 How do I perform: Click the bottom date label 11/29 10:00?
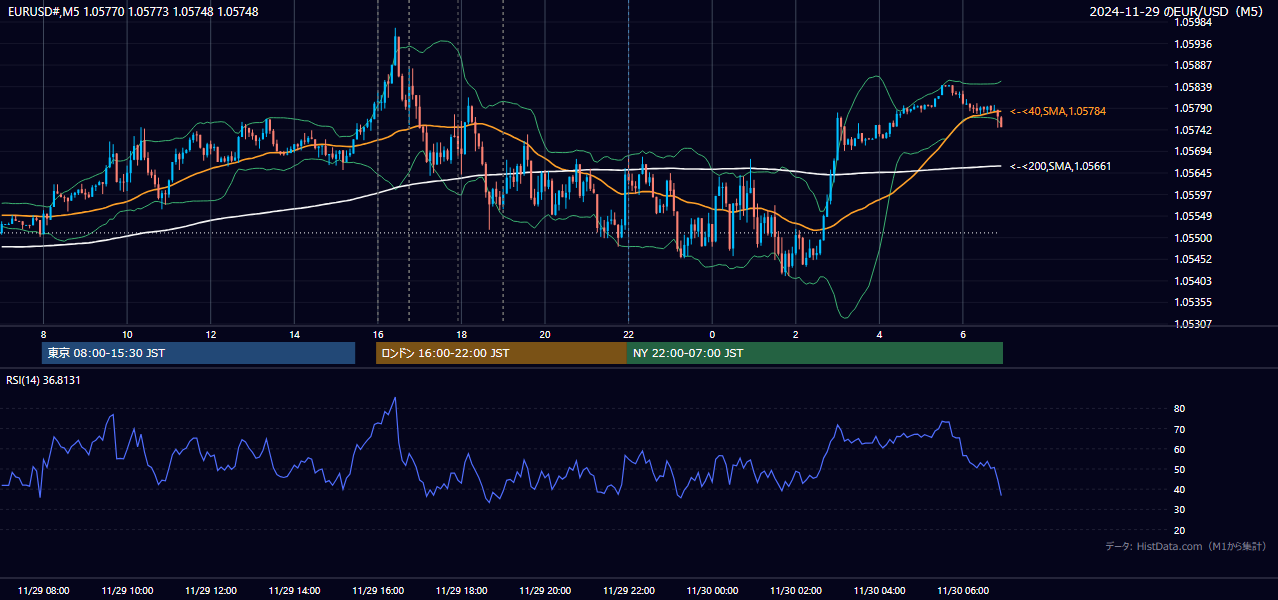[x=127, y=591]
